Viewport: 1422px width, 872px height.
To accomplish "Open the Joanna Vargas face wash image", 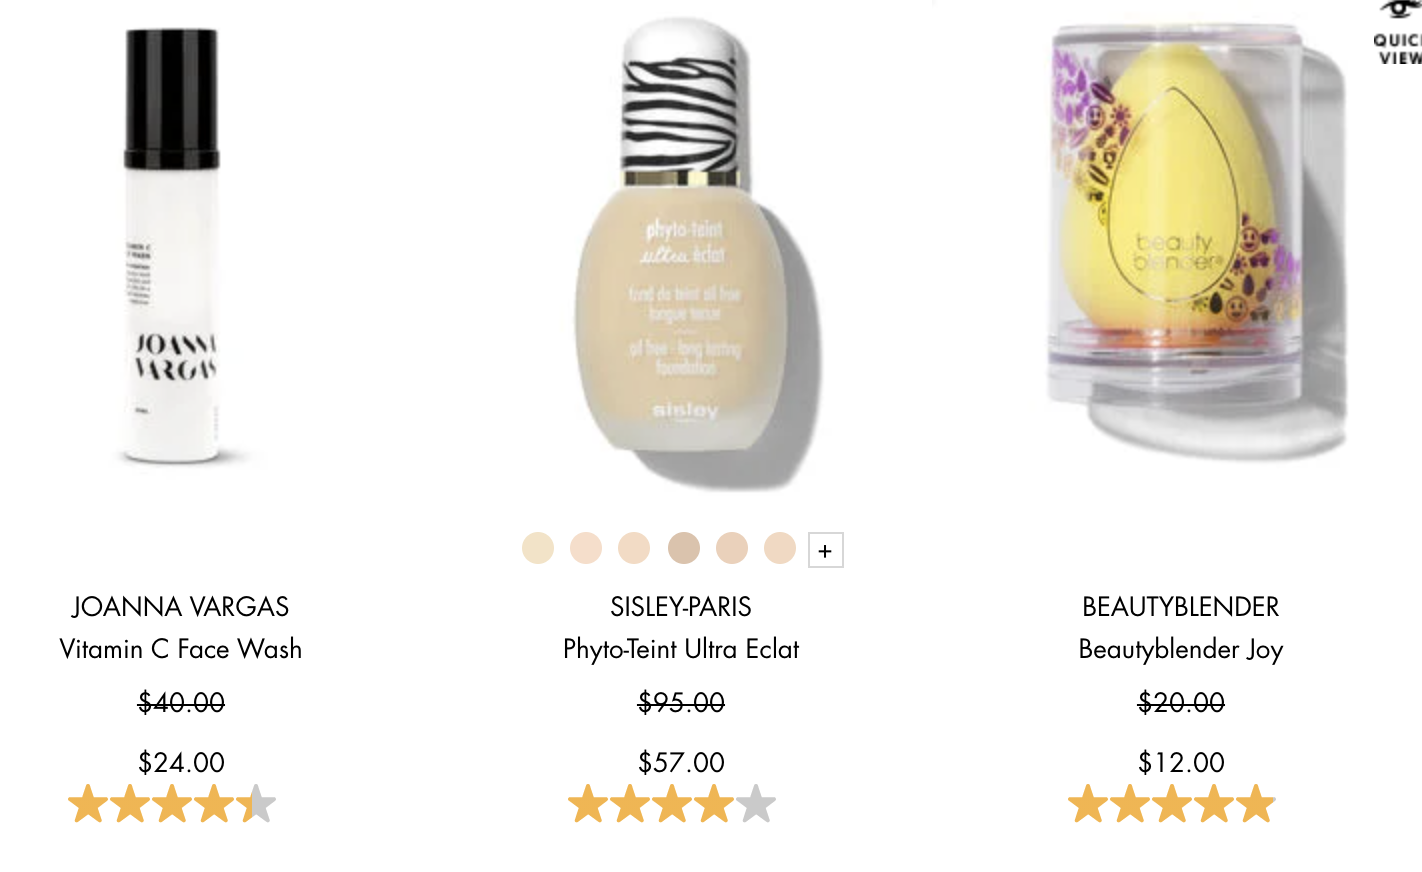I will pos(172,247).
